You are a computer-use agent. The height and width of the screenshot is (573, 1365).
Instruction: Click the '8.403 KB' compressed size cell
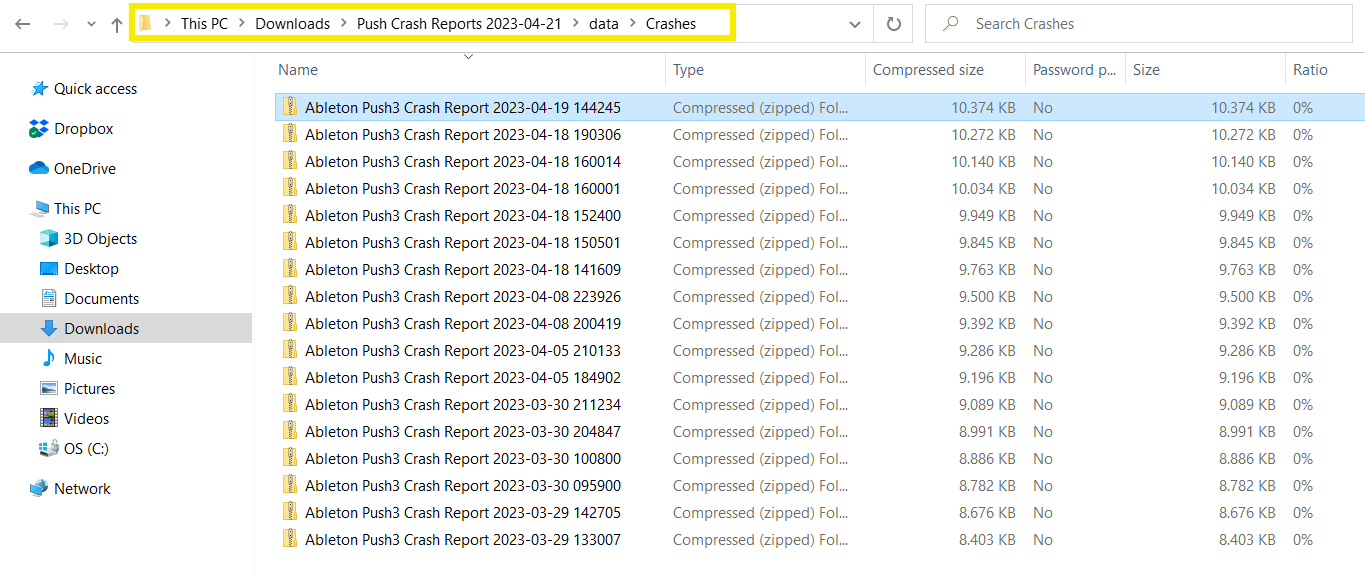[x=987, y=540]
